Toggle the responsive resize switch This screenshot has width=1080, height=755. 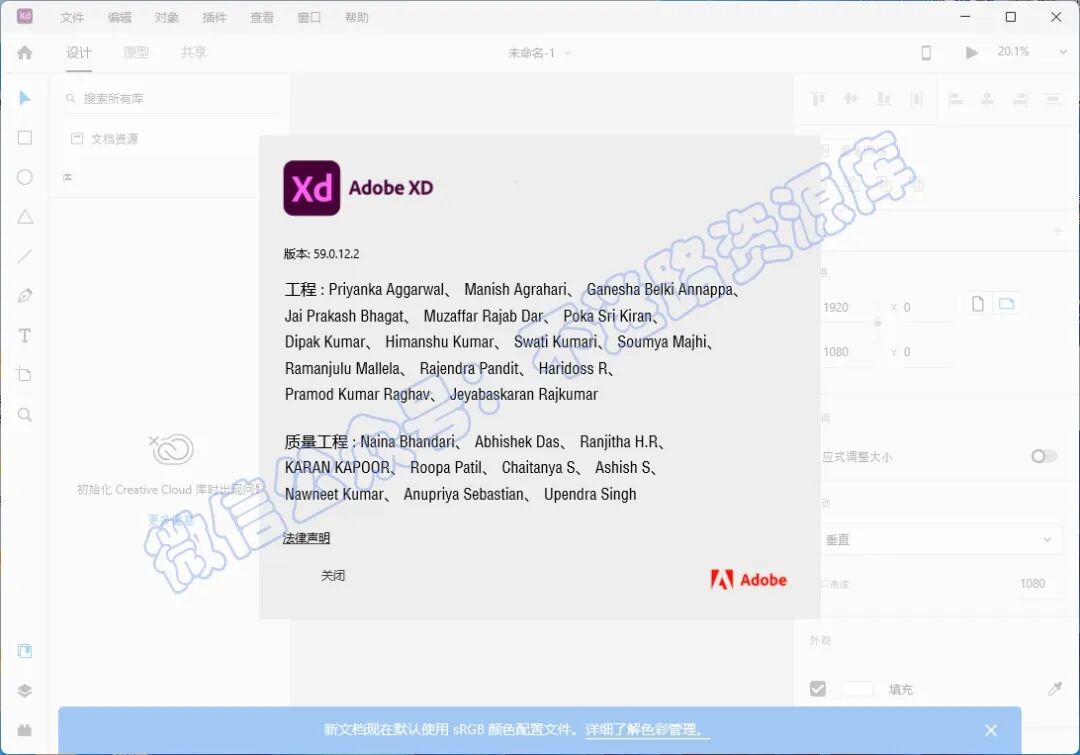click(x=1043, y=456)
